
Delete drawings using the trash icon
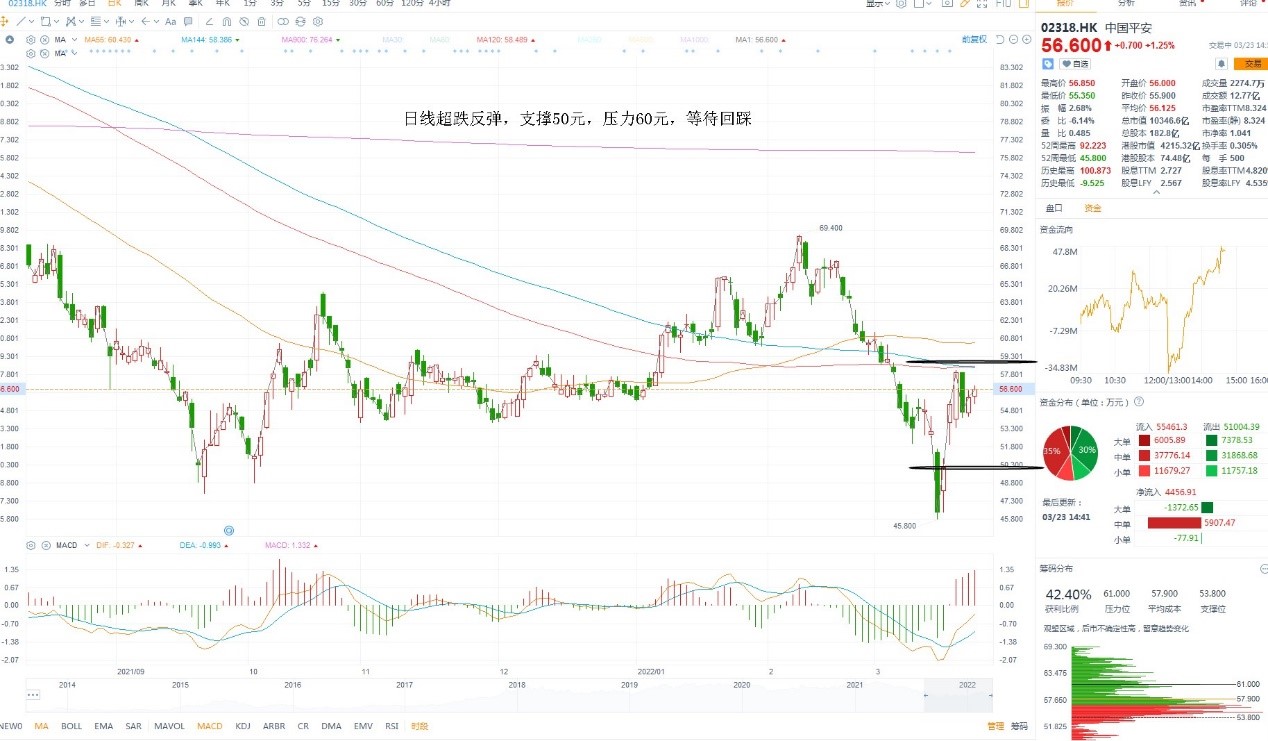tap(261, 21)
